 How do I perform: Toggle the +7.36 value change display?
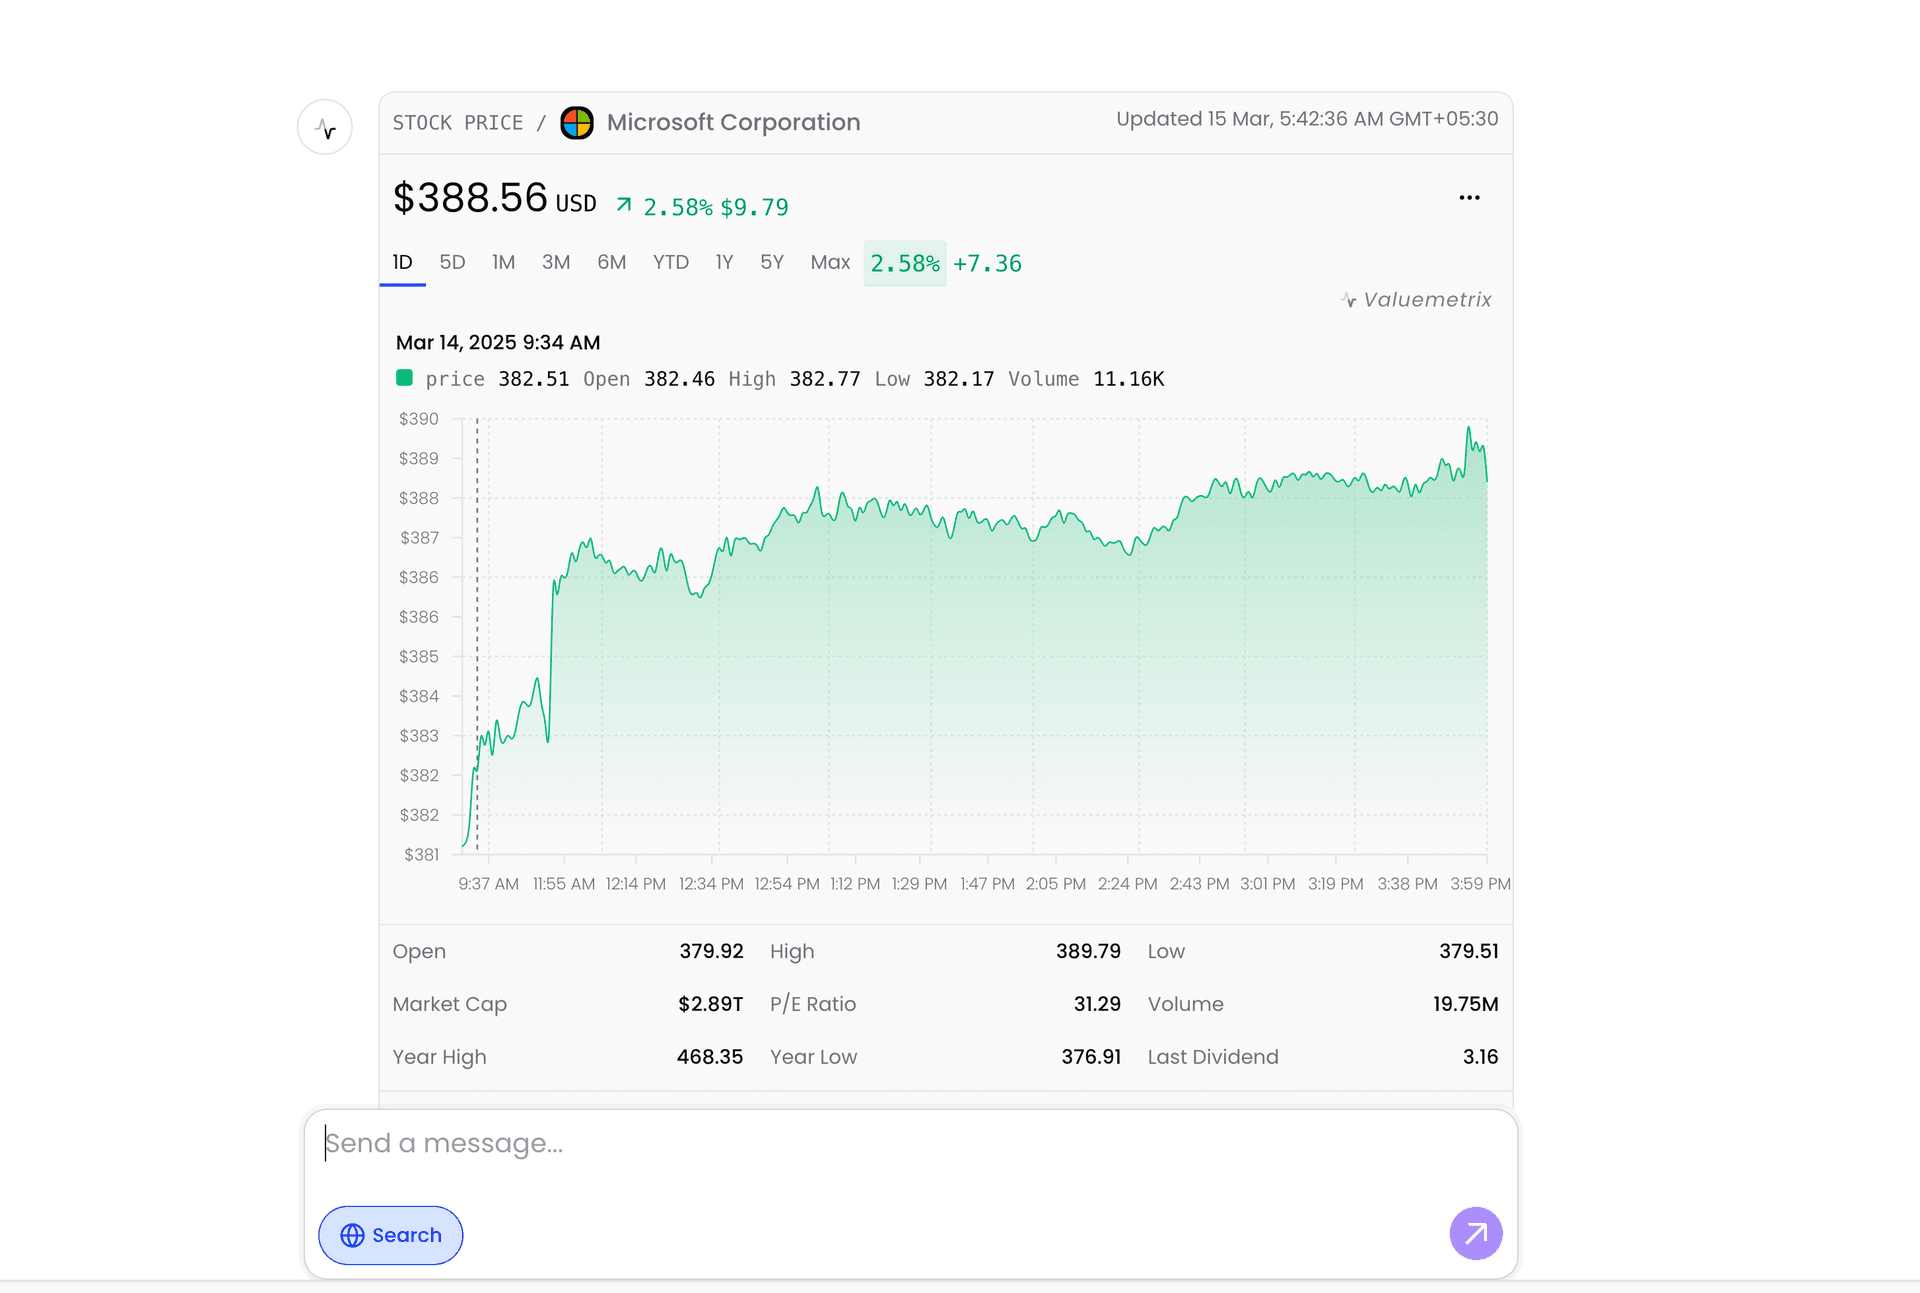click(x=988, y=263)
